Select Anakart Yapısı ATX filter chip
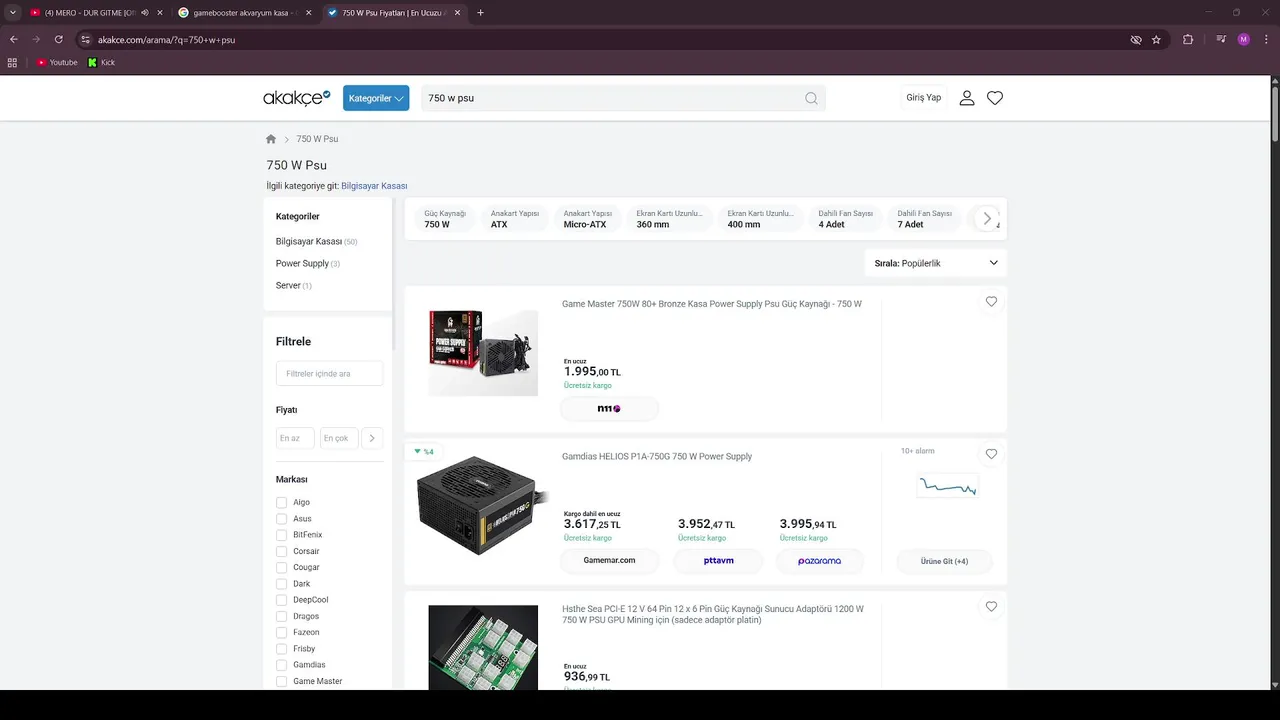This screenshot has width=1280, height=720. 515,219
